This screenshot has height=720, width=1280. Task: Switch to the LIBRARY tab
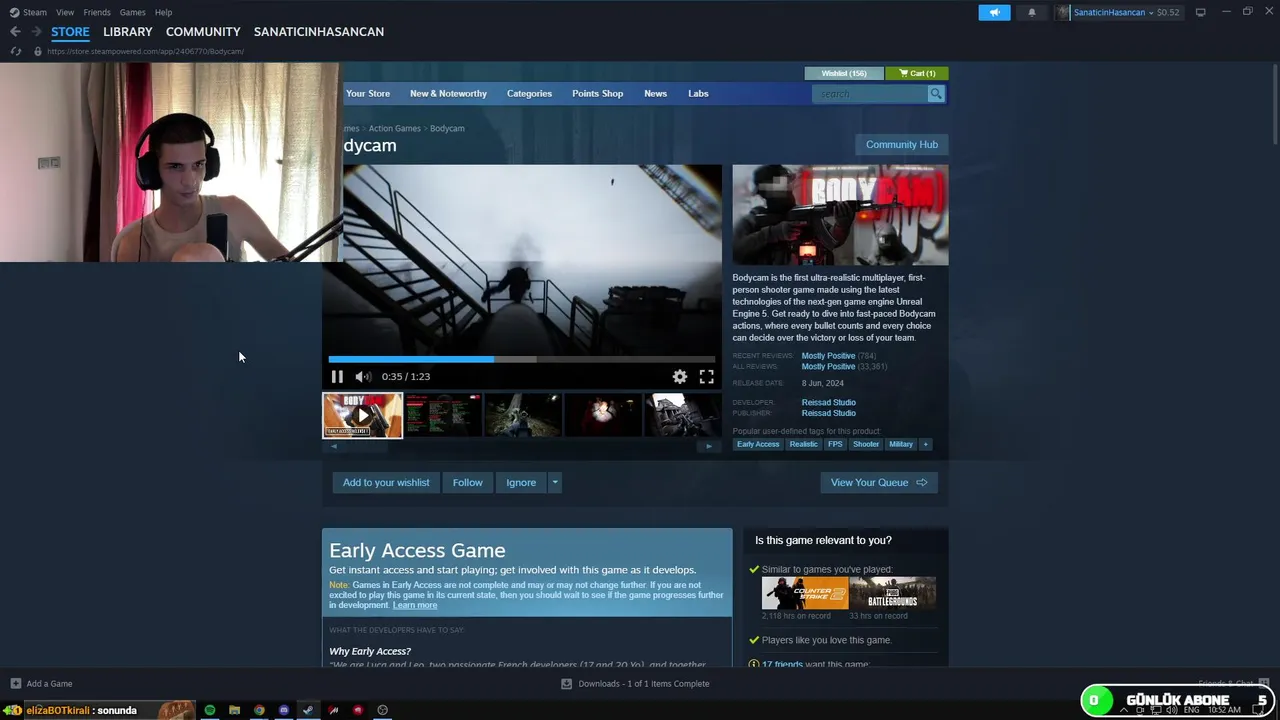tap(128, 32)
